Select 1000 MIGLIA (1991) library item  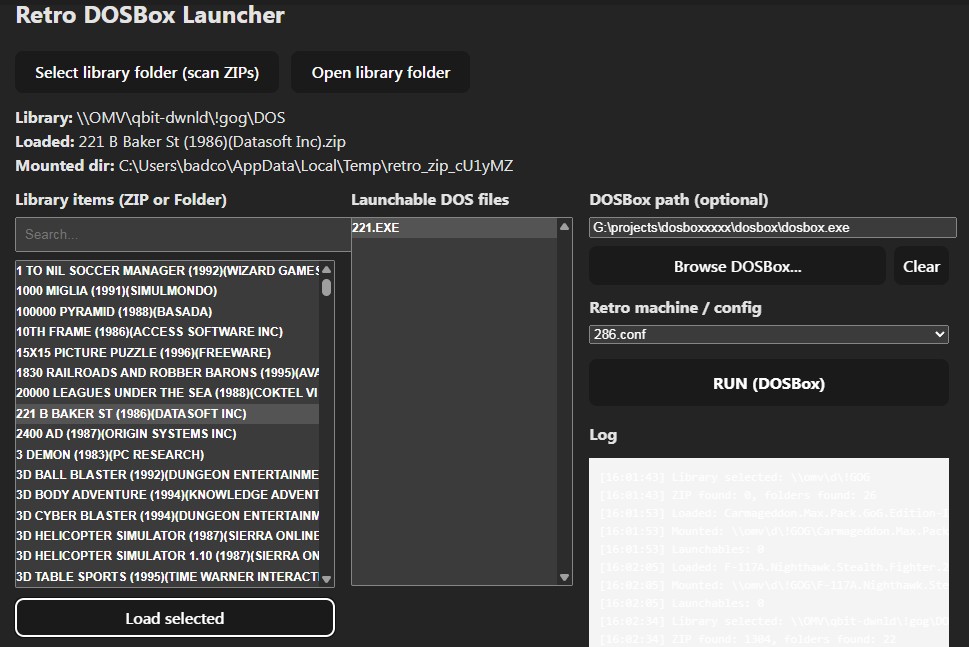click(x=117, y=291)
